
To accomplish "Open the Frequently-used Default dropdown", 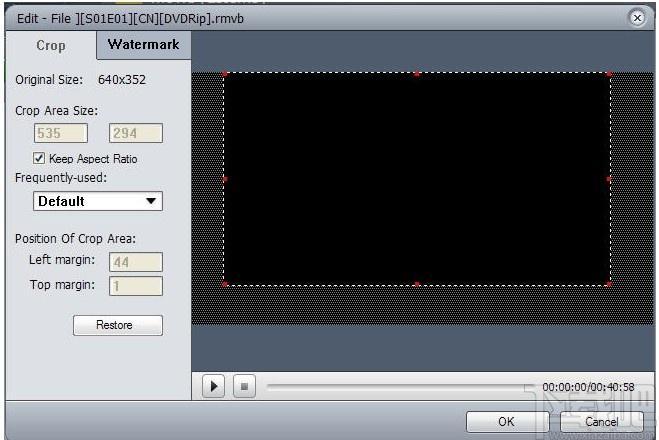I will [x=98, y=201].
